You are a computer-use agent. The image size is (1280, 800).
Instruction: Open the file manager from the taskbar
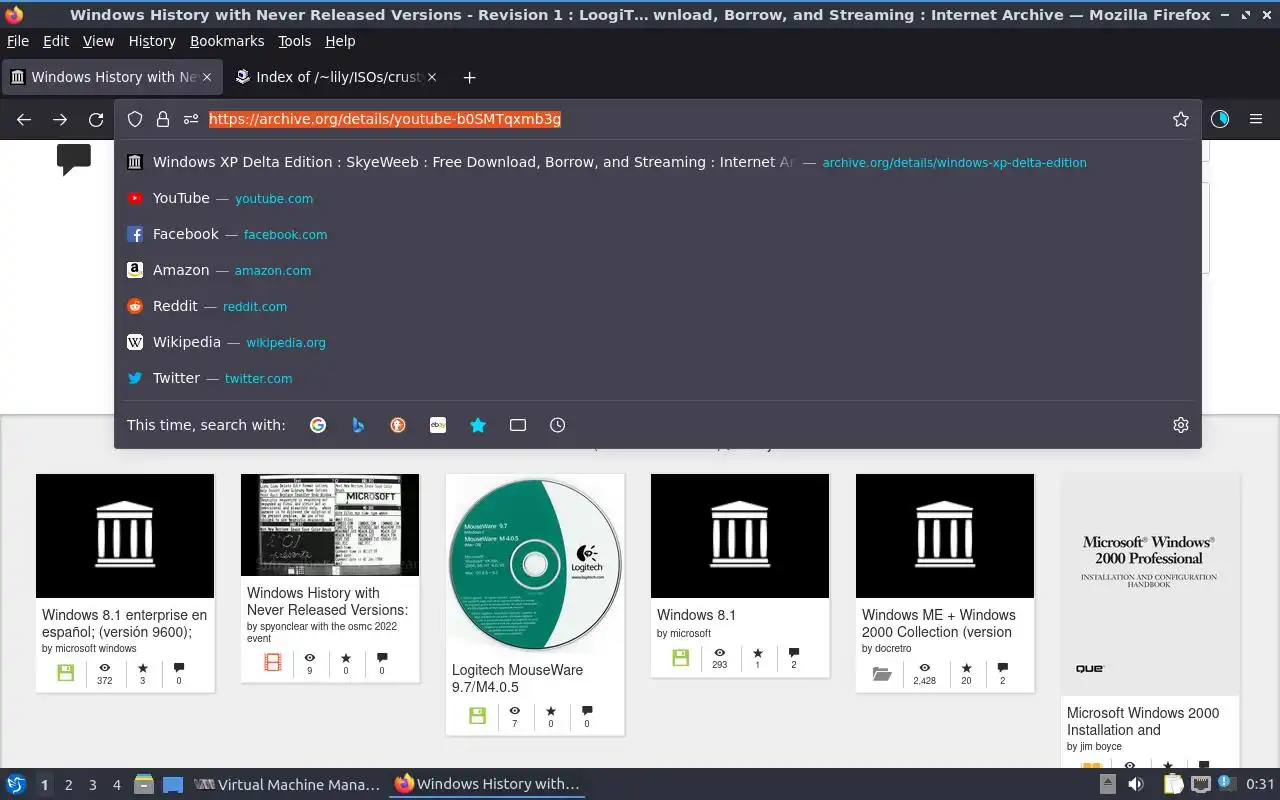click(144, 784)
